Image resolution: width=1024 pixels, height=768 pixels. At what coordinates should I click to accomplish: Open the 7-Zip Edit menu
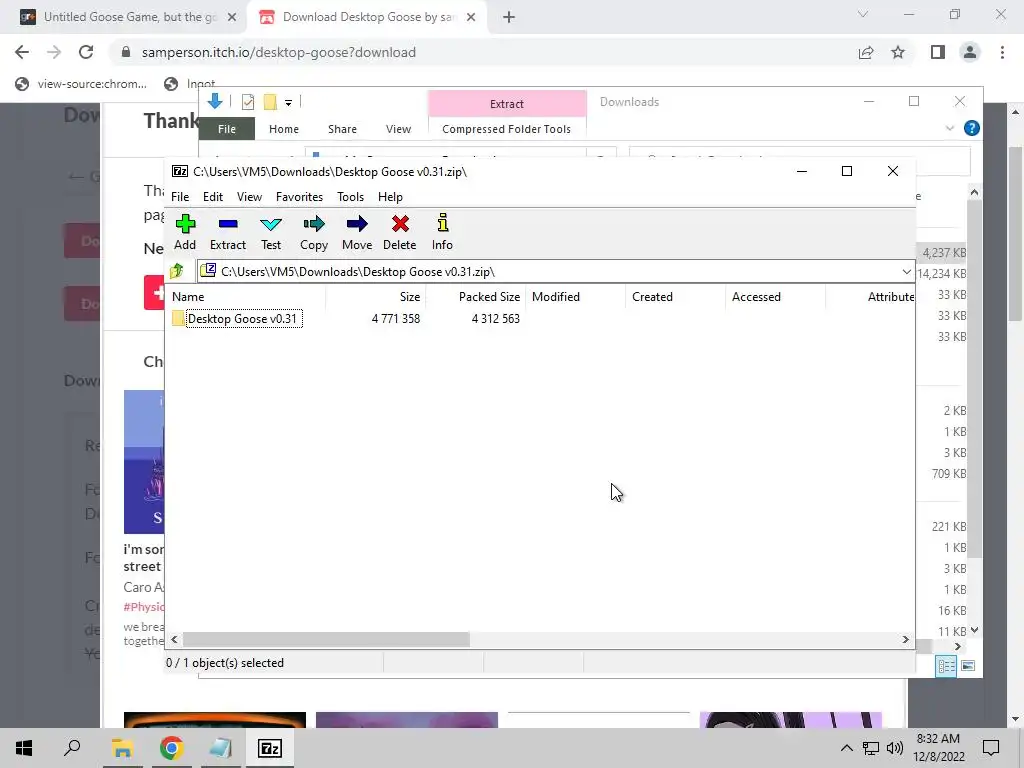pos(213,197)
